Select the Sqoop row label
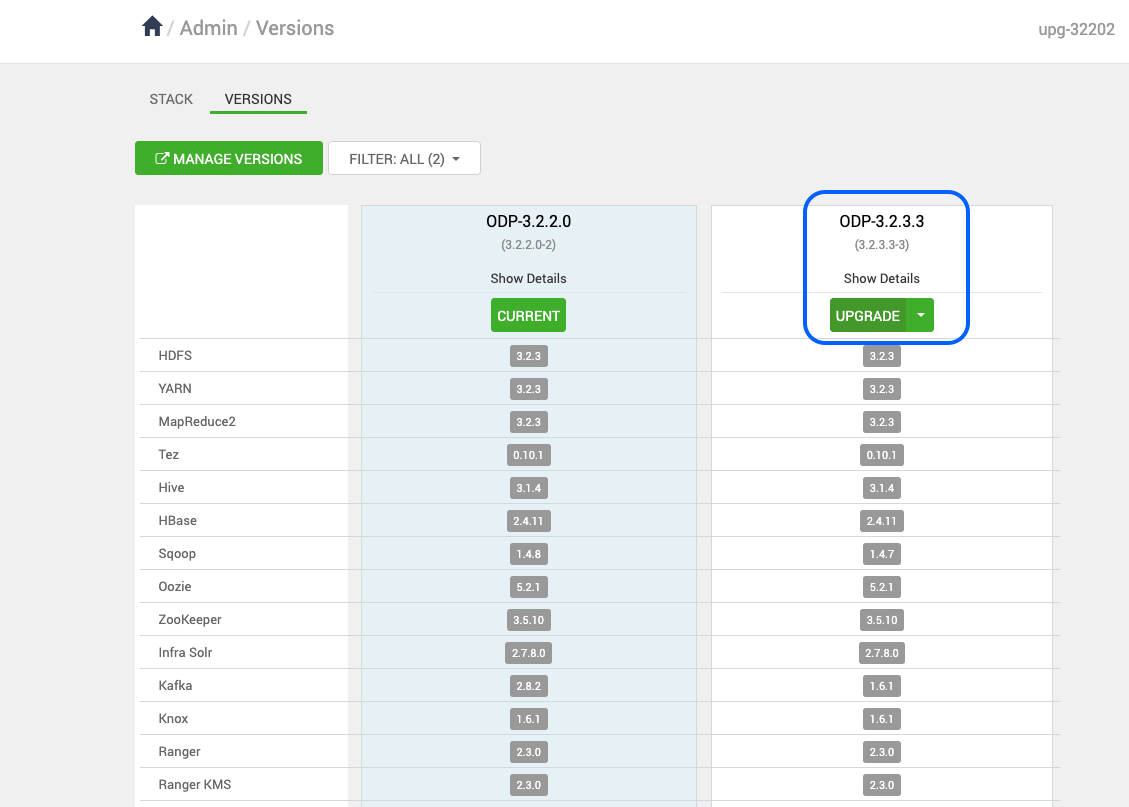Screen dimensions: 1129x807 tap(177, 554)
